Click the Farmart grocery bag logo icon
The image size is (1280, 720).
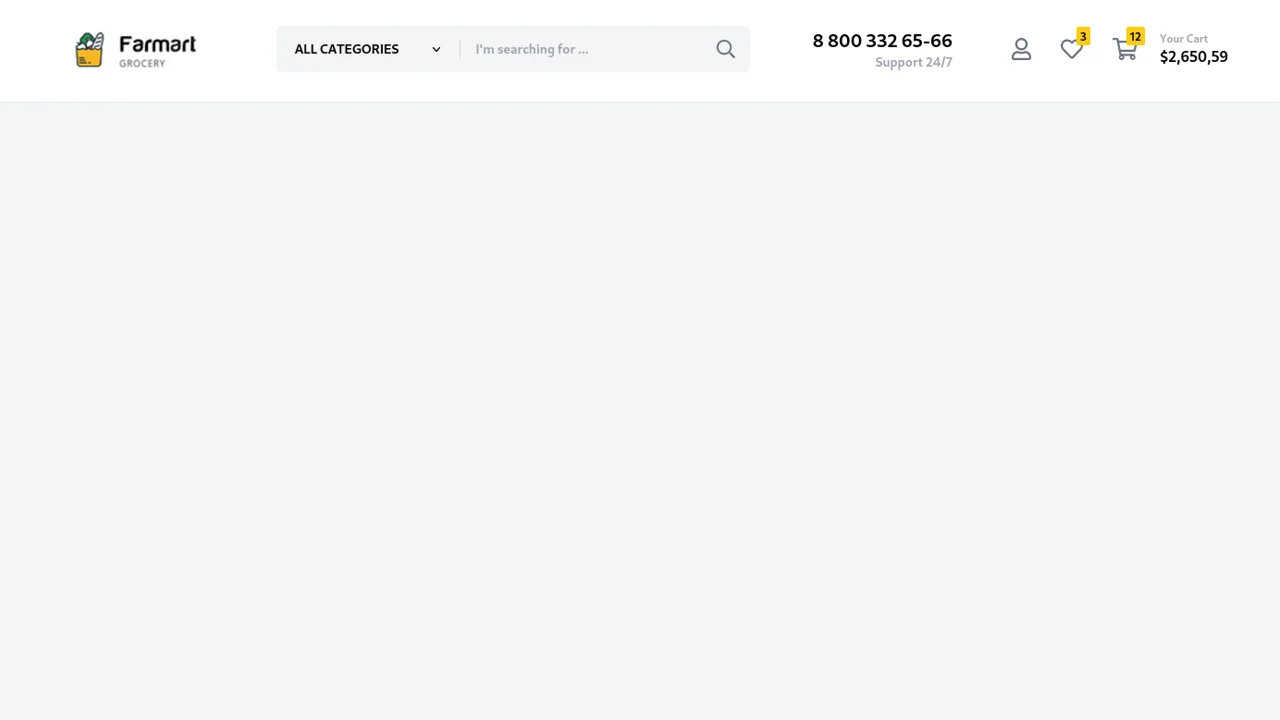(x=89, y=49)
